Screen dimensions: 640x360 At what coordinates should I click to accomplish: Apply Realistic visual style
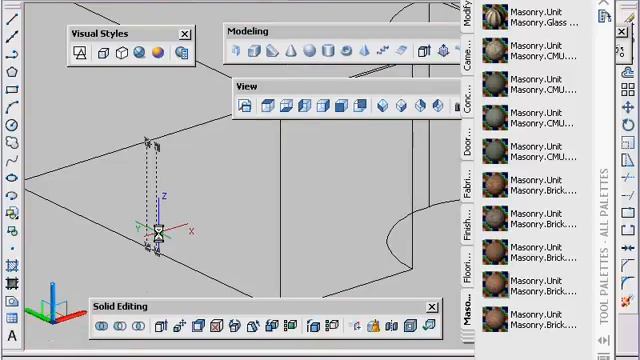tap(140, 53)
